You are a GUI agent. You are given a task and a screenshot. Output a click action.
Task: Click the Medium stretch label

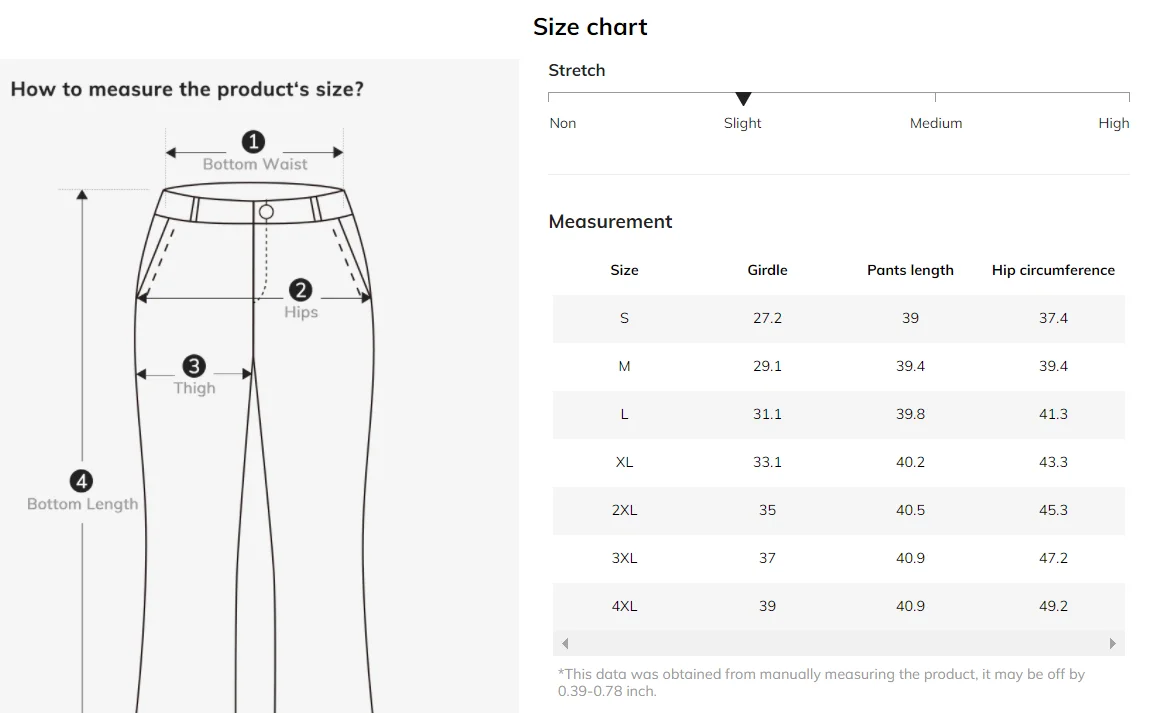click(936, 123)
